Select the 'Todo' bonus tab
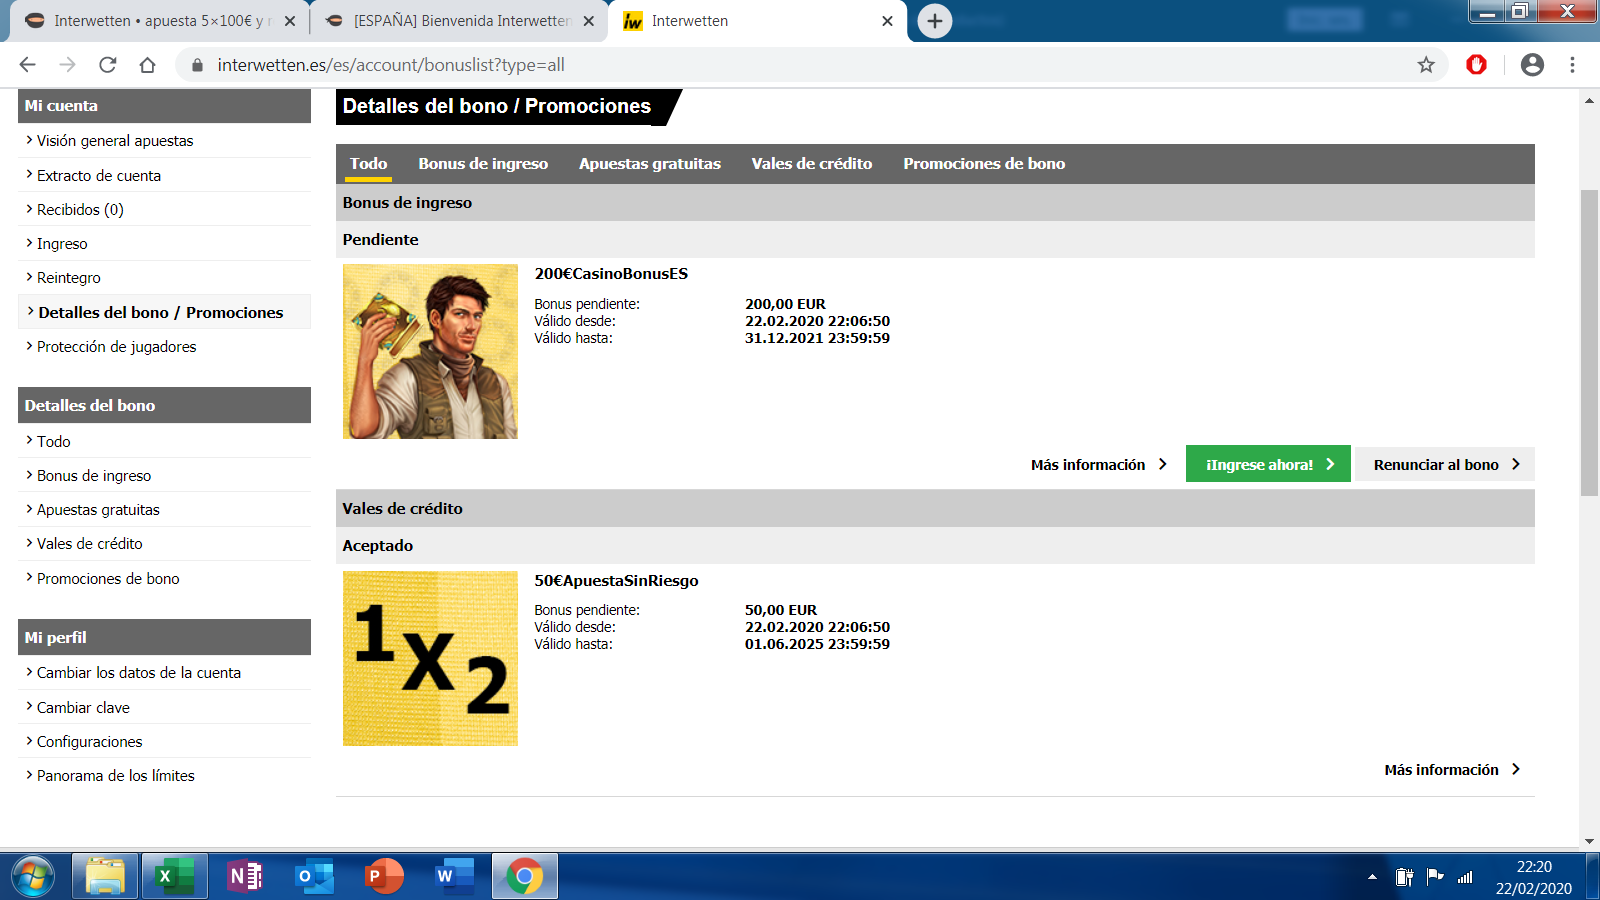Viewport: 1600px width, 900px height. (x=368, y=164)
